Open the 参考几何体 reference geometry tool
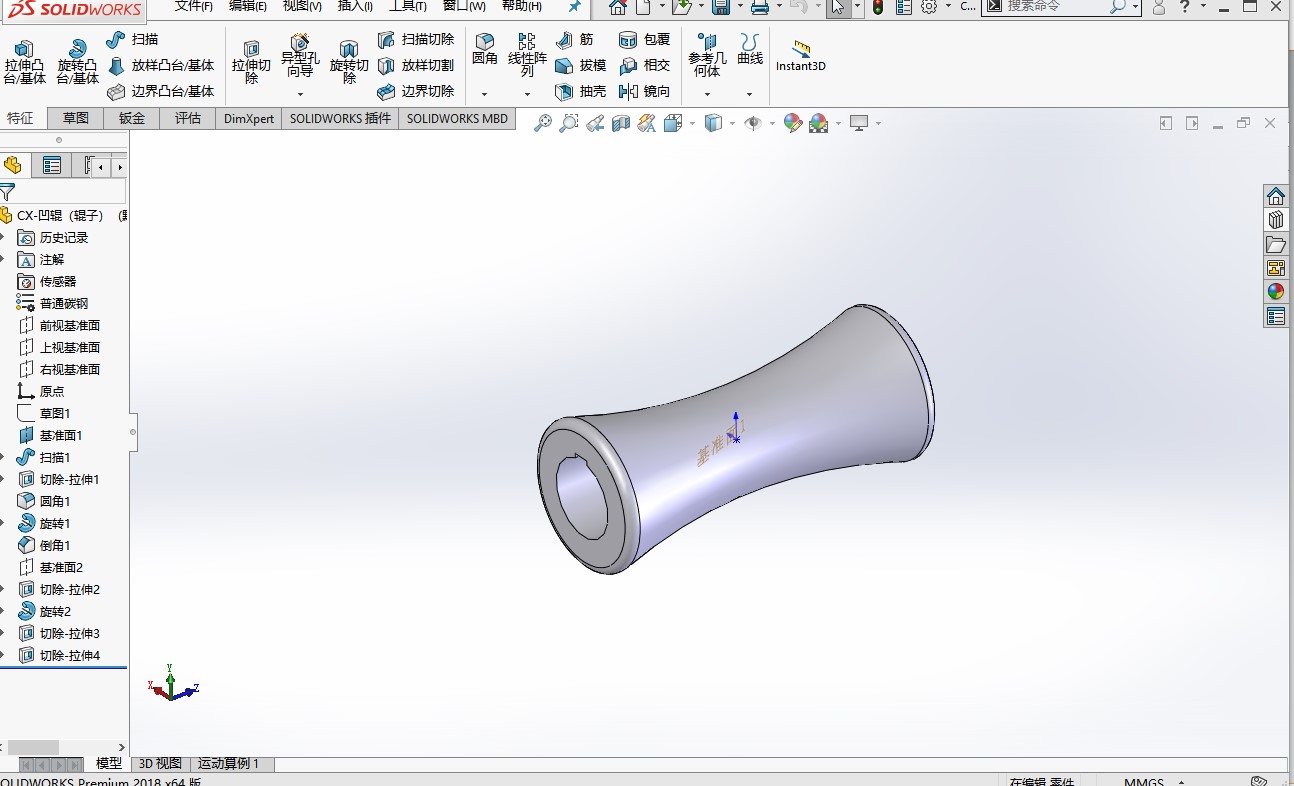Viewport: 1294px width, 786px height. pyautogui.click(x=707, y=56)
